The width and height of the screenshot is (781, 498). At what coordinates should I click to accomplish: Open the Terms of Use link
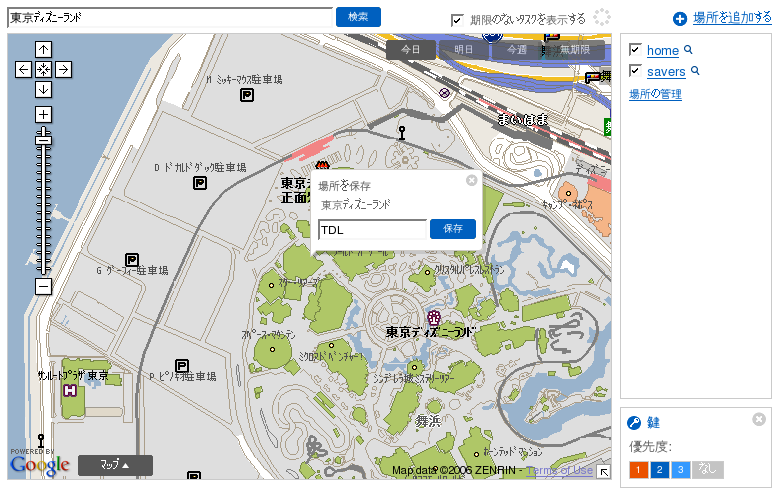coord(559,470)
